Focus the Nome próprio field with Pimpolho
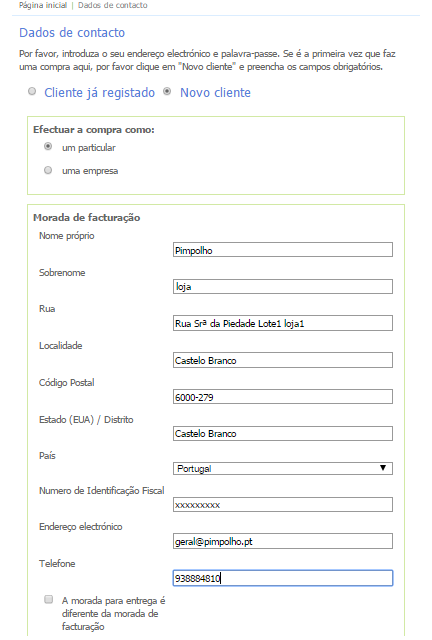 (283, 250)
